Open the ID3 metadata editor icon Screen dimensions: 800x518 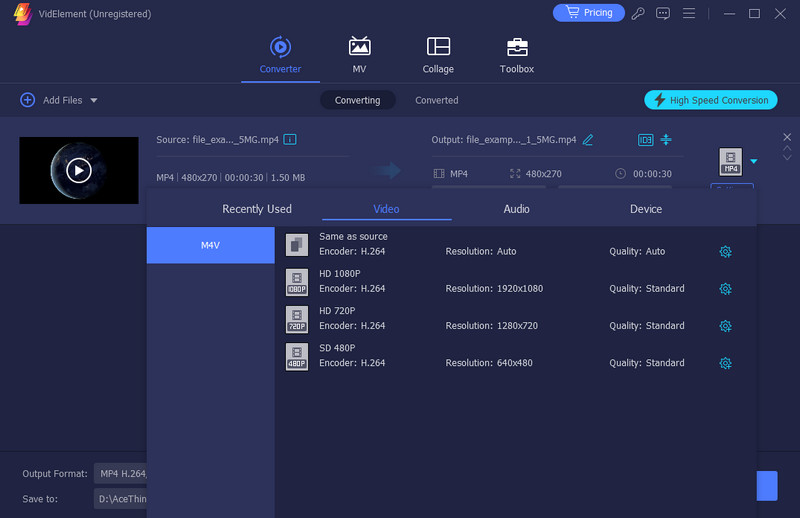pos(645,139)
